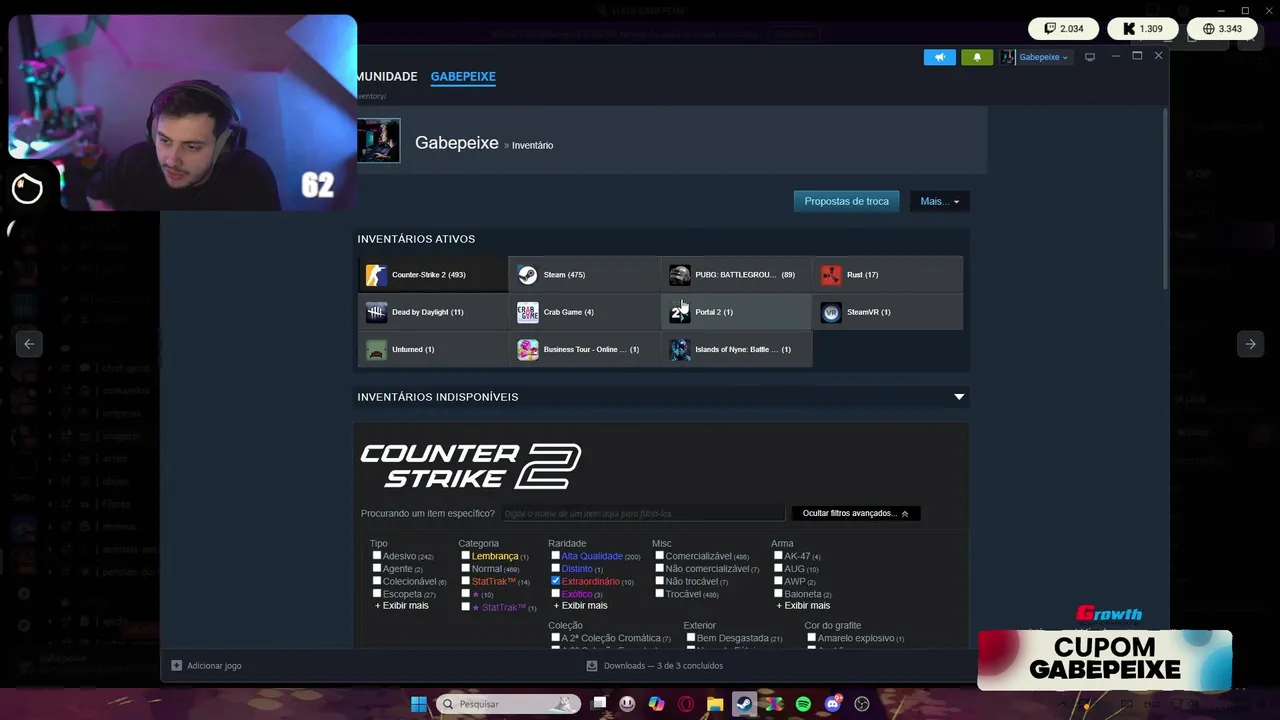Screen dimensions: 1280x720
Task: Open the Unturned inventory icon
Action: [x=376, y=350]
